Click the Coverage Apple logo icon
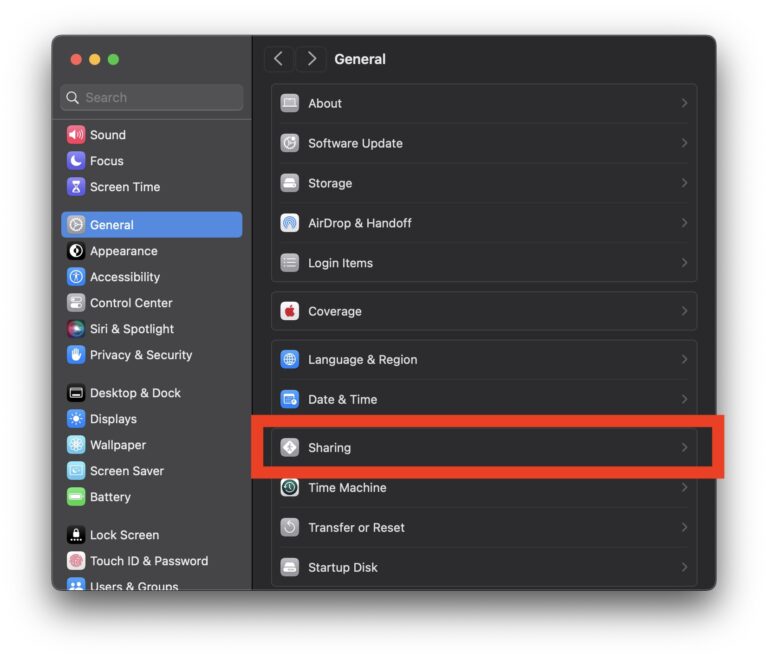The width and height of the screenshot is (768, 659). click(x=289, y=311)
